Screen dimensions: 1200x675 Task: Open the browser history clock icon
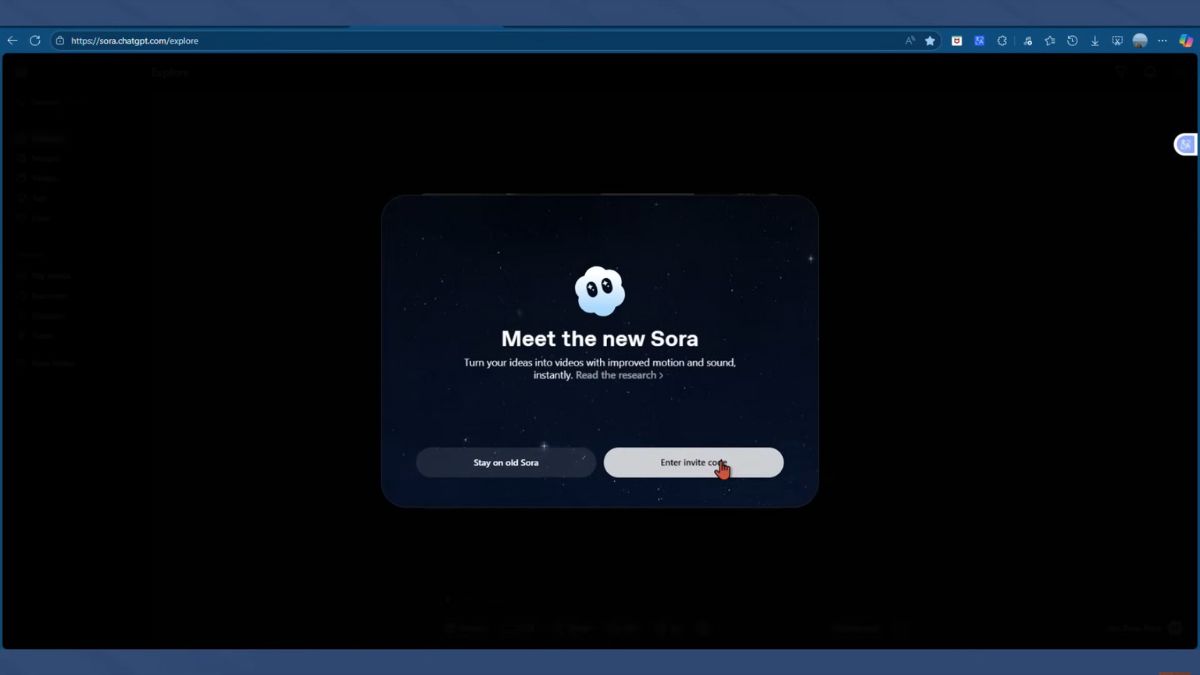1072,41
